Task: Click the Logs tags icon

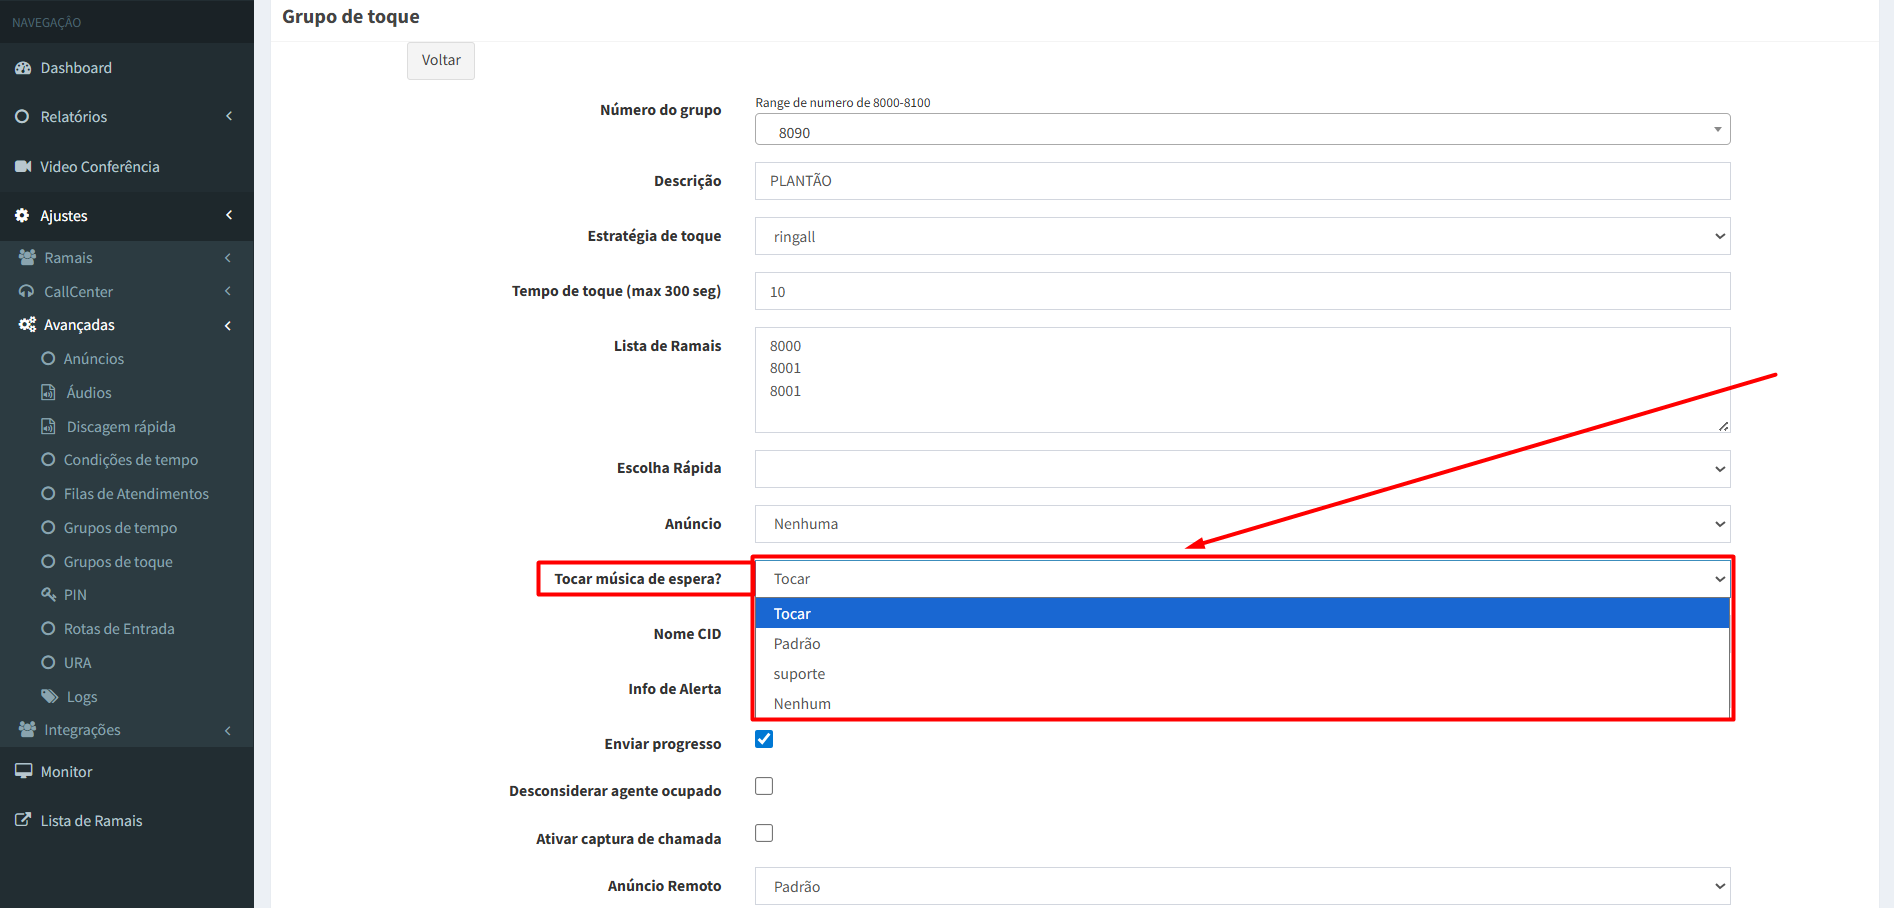Action: [49, 697]
